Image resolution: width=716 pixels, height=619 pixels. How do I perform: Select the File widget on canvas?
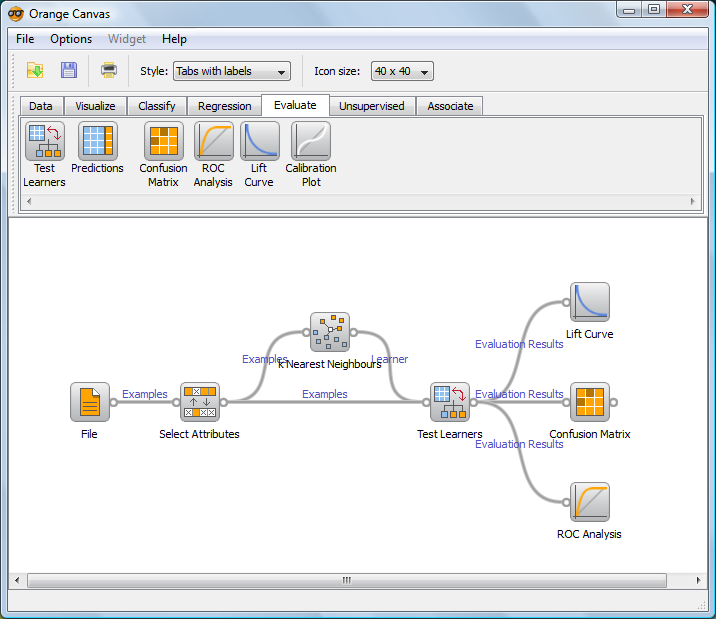click(x=90, y=402)
